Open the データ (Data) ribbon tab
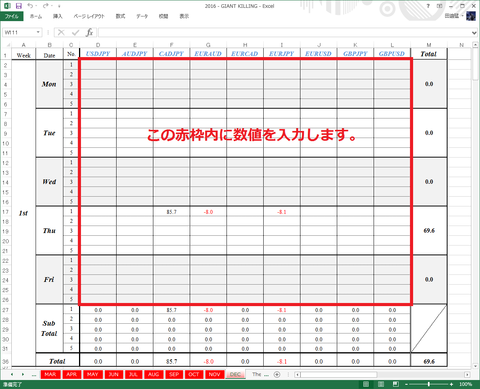 pyautogui.click(x=142, y=16)
